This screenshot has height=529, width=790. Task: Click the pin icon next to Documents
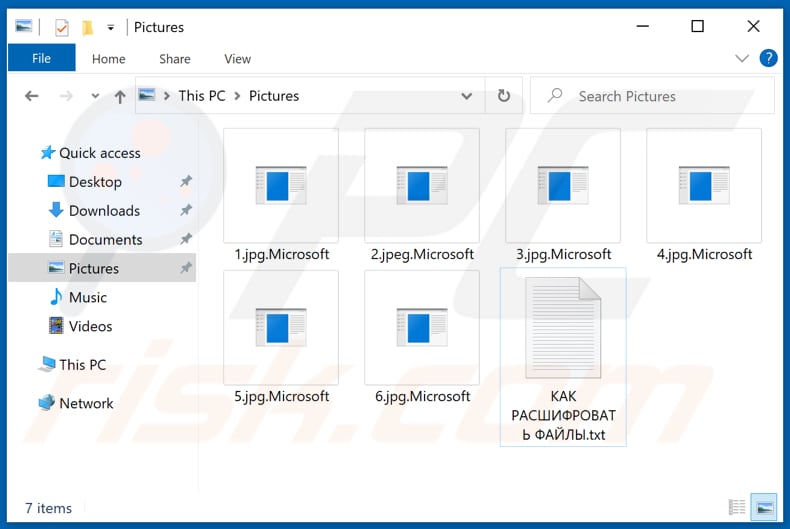click(186, 238)
